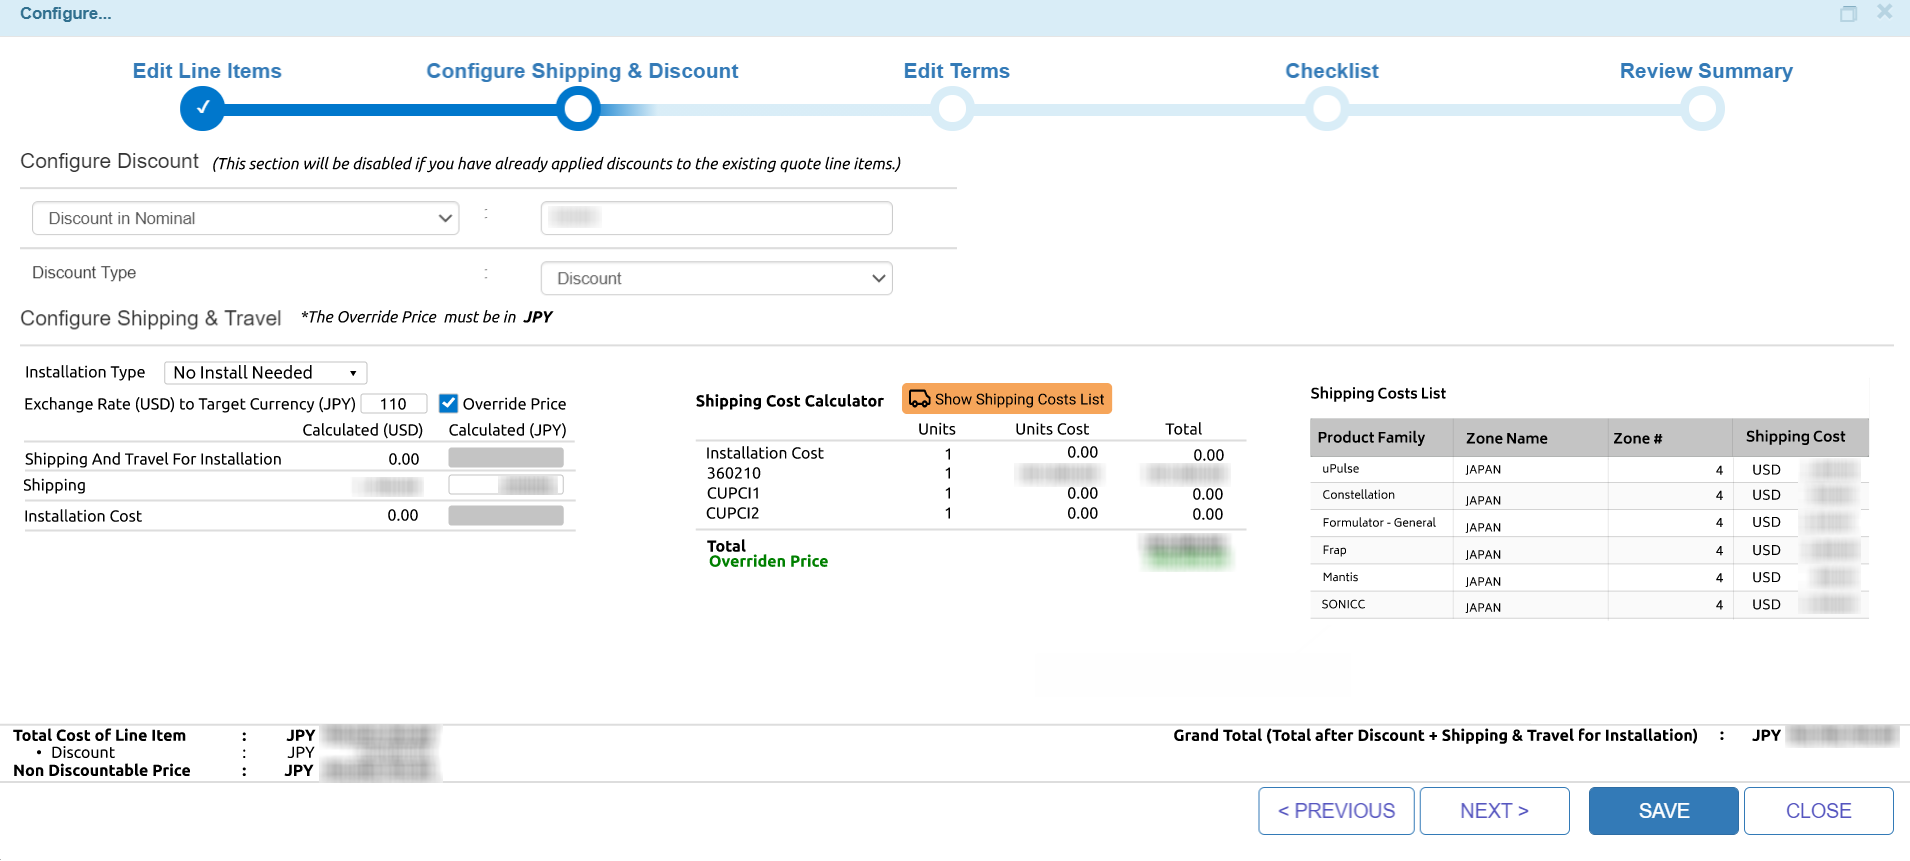Click Show Shipping Costs List button
Viewport: 1910px width, 861px height.
tap(1007, 399)
